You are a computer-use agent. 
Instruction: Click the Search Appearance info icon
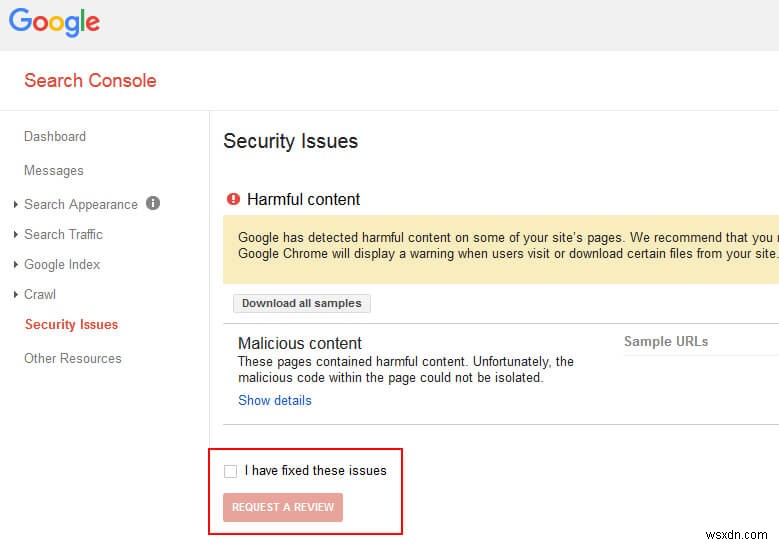[x=153, y=203]
